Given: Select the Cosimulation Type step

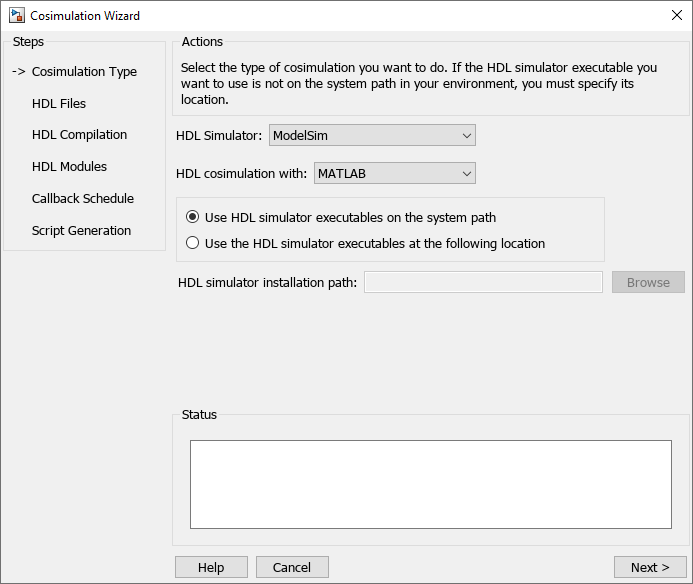Looking at the screenshot, I should point(84,72).
